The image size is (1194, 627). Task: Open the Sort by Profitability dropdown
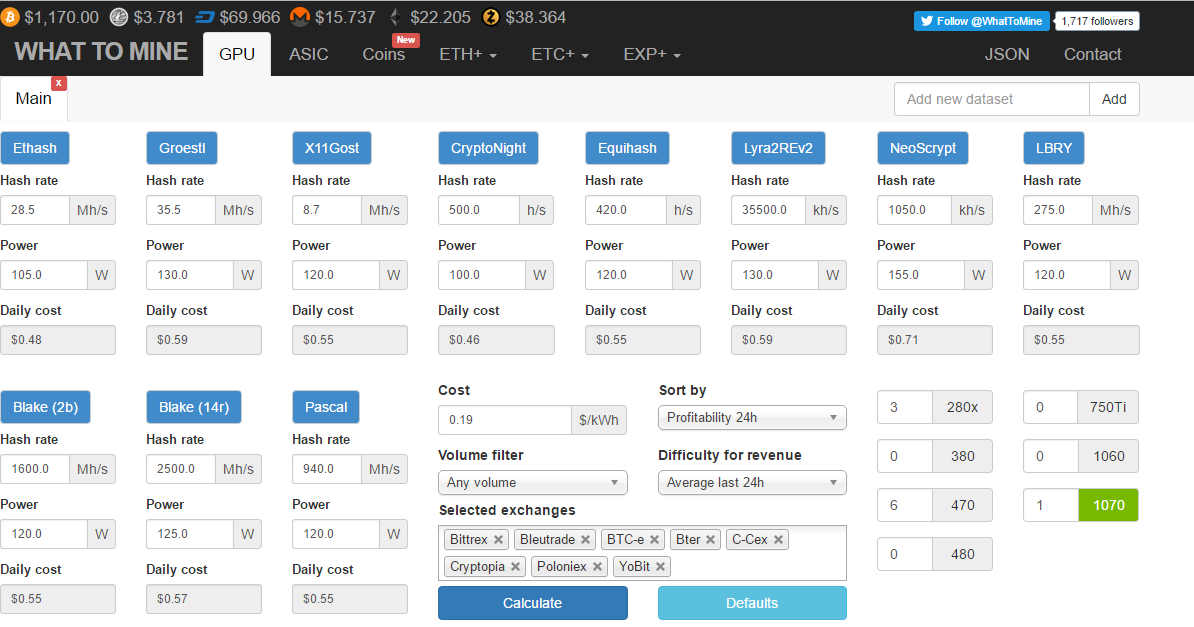click(x=751, y=417)
